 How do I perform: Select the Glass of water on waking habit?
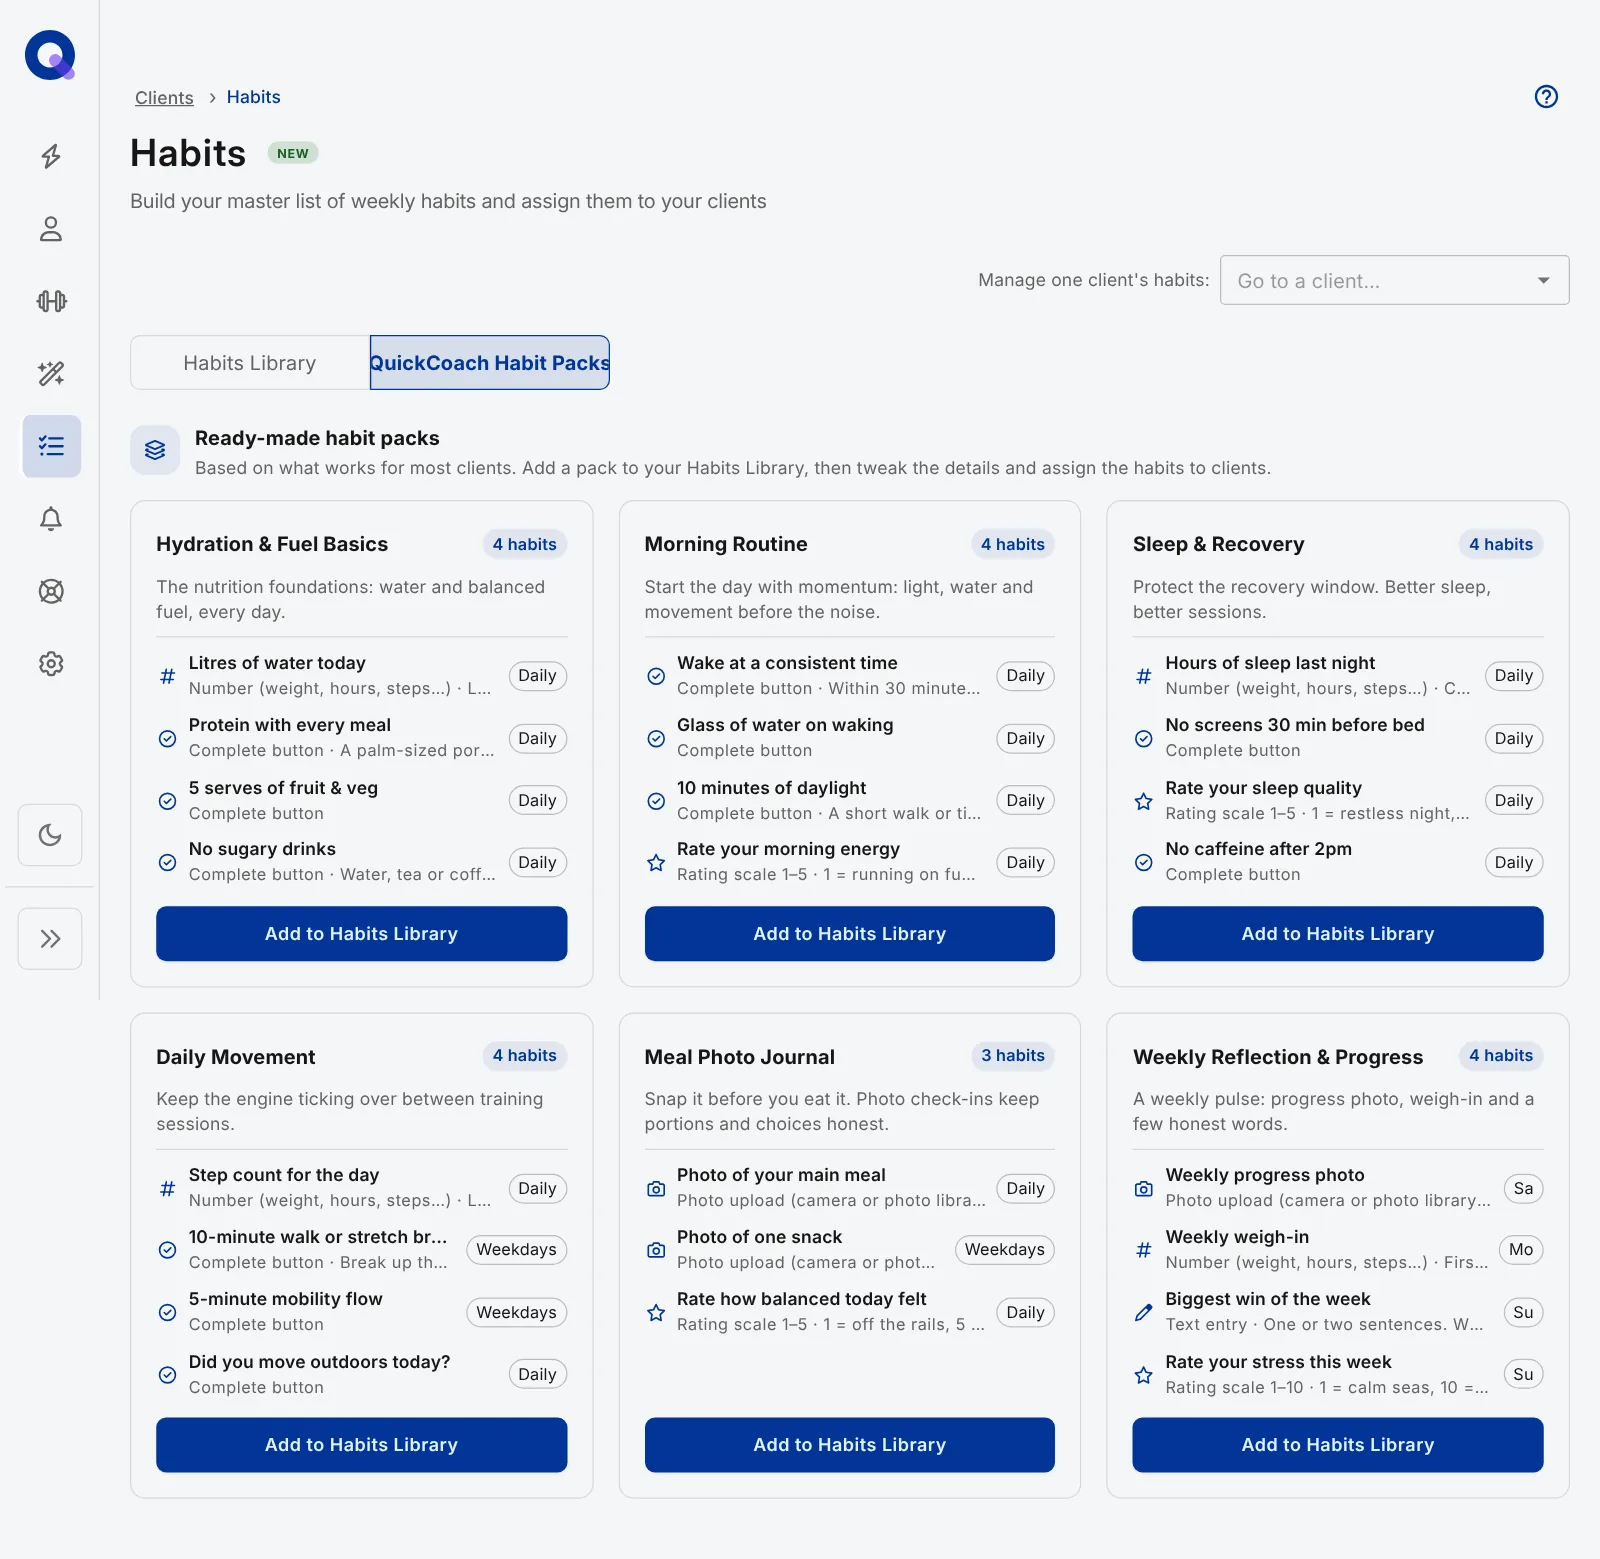(849, 738)
